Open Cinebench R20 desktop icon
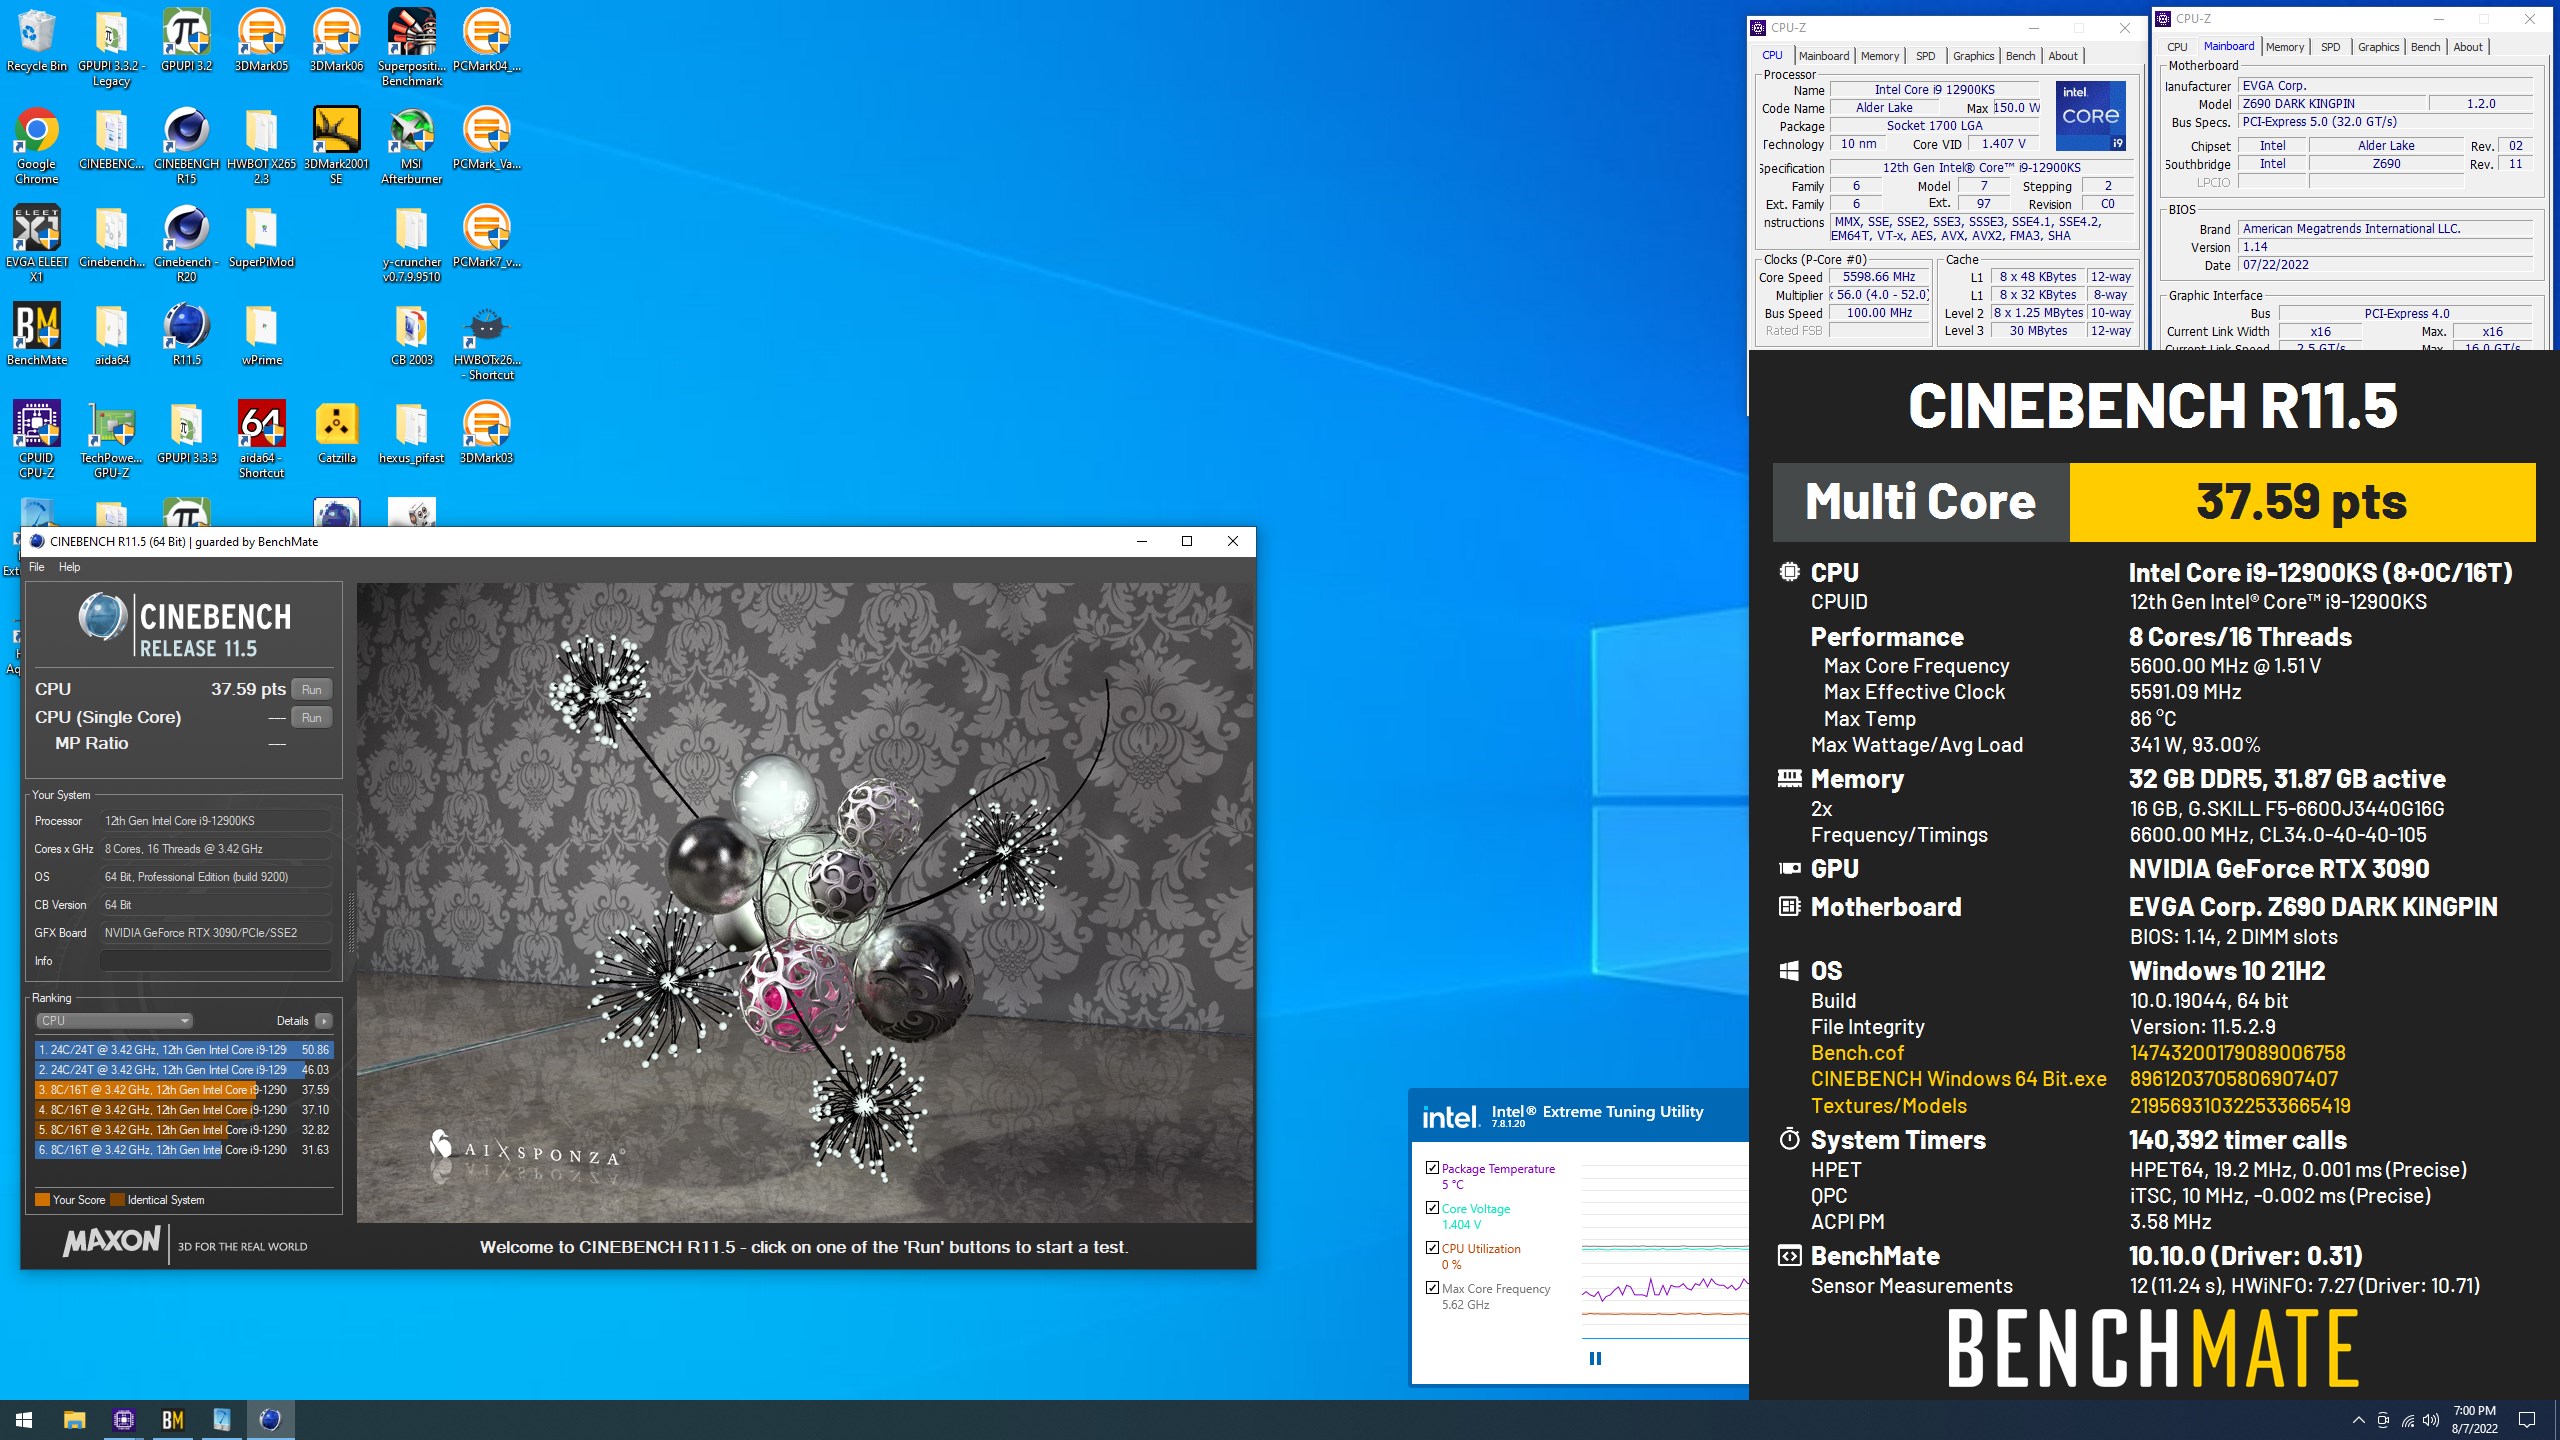 pyautogui.click(x=187, y=243)
